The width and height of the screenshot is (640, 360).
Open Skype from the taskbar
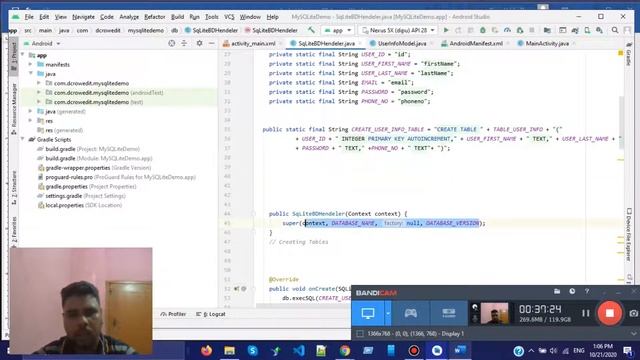coord(252,350)
